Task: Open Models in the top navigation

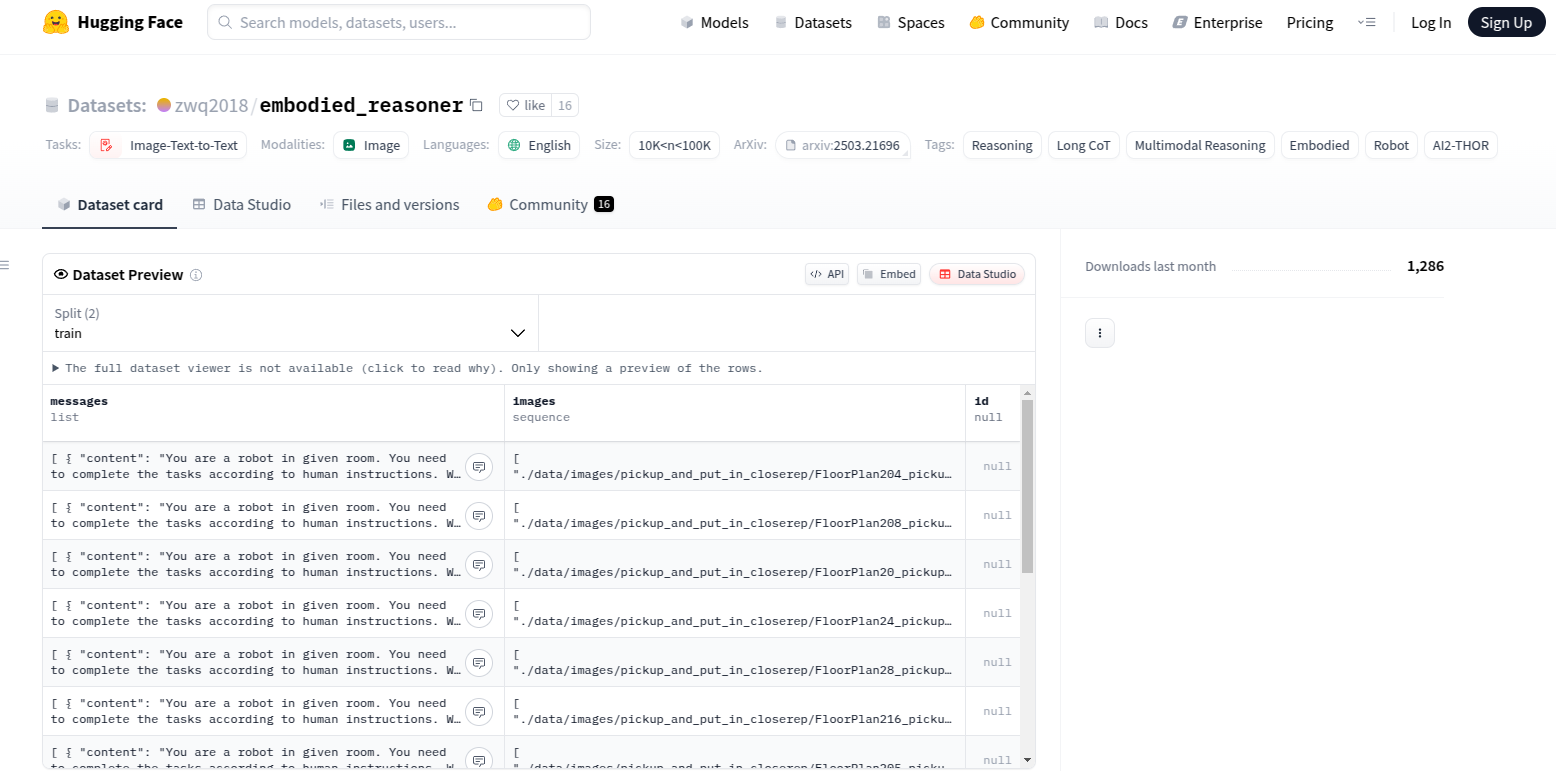Action: 714,22
